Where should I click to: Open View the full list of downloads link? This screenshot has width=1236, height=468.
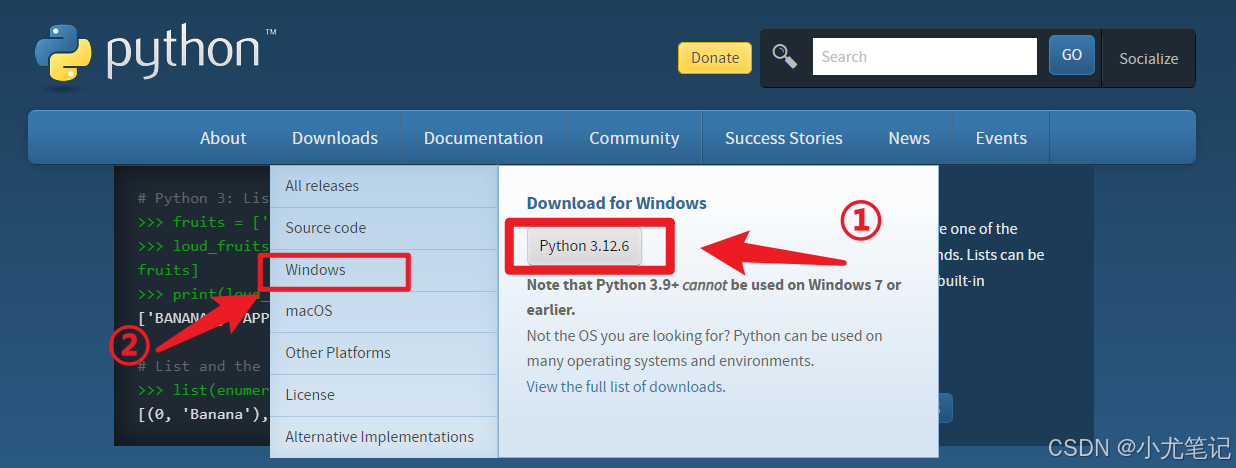coord(624,387)
